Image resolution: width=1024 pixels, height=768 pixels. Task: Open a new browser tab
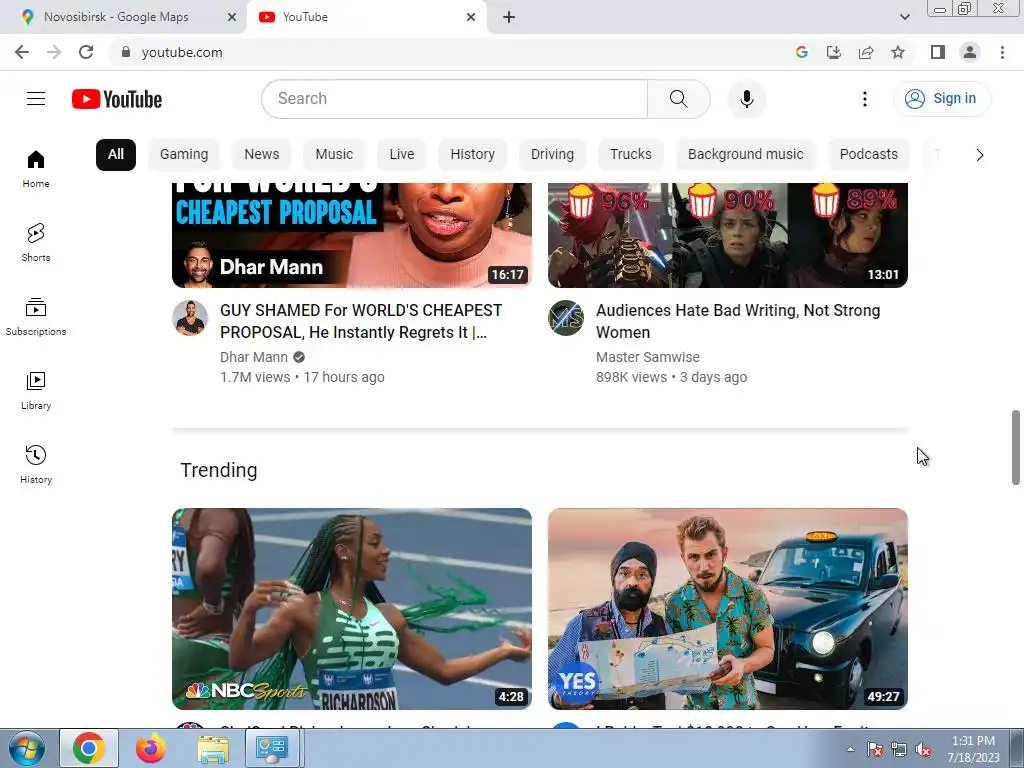click(509, 17)
